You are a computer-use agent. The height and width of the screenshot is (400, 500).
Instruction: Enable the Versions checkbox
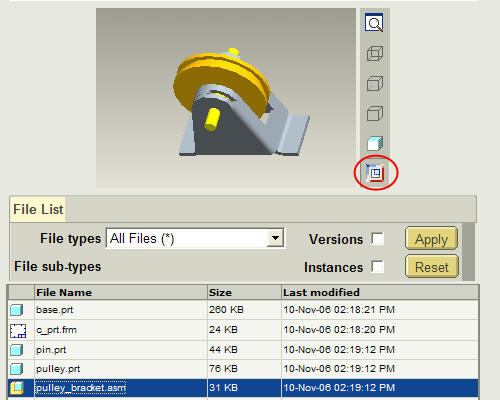tap(378, 239)
